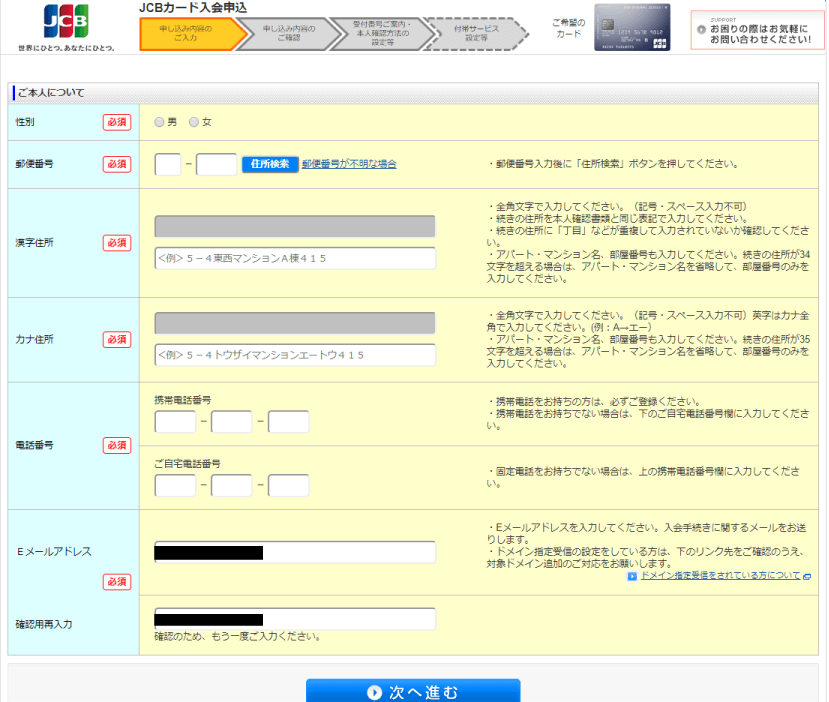The image size is (829, 702).
Task: Click the JCB logo
Action: 65,20
